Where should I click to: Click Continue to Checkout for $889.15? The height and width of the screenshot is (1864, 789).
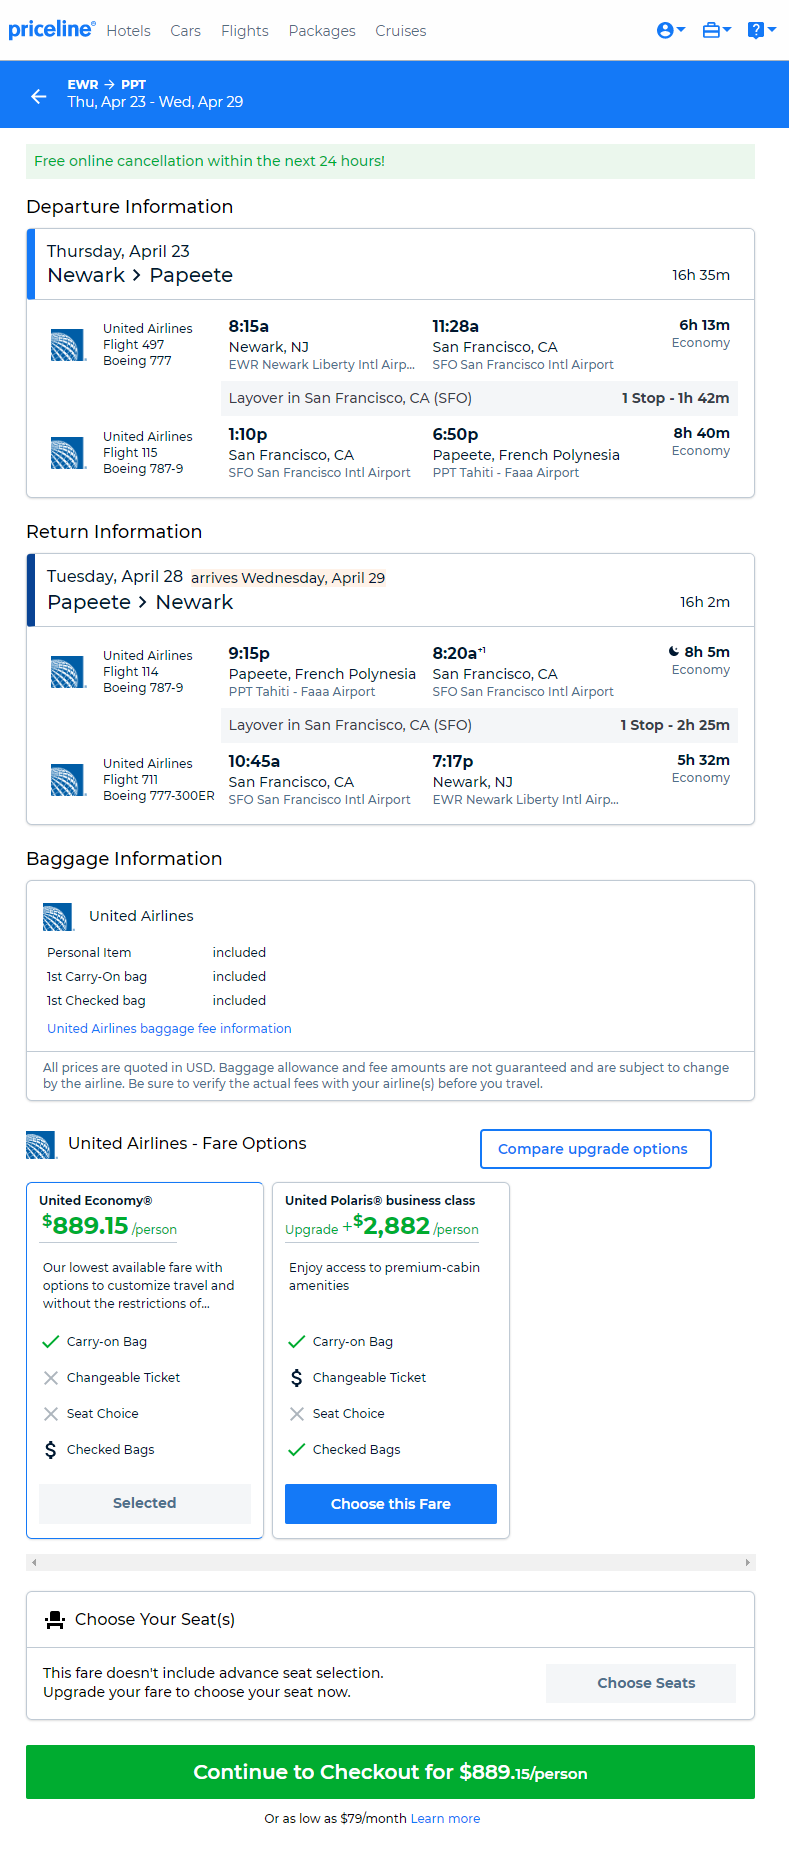point(390,1772)
